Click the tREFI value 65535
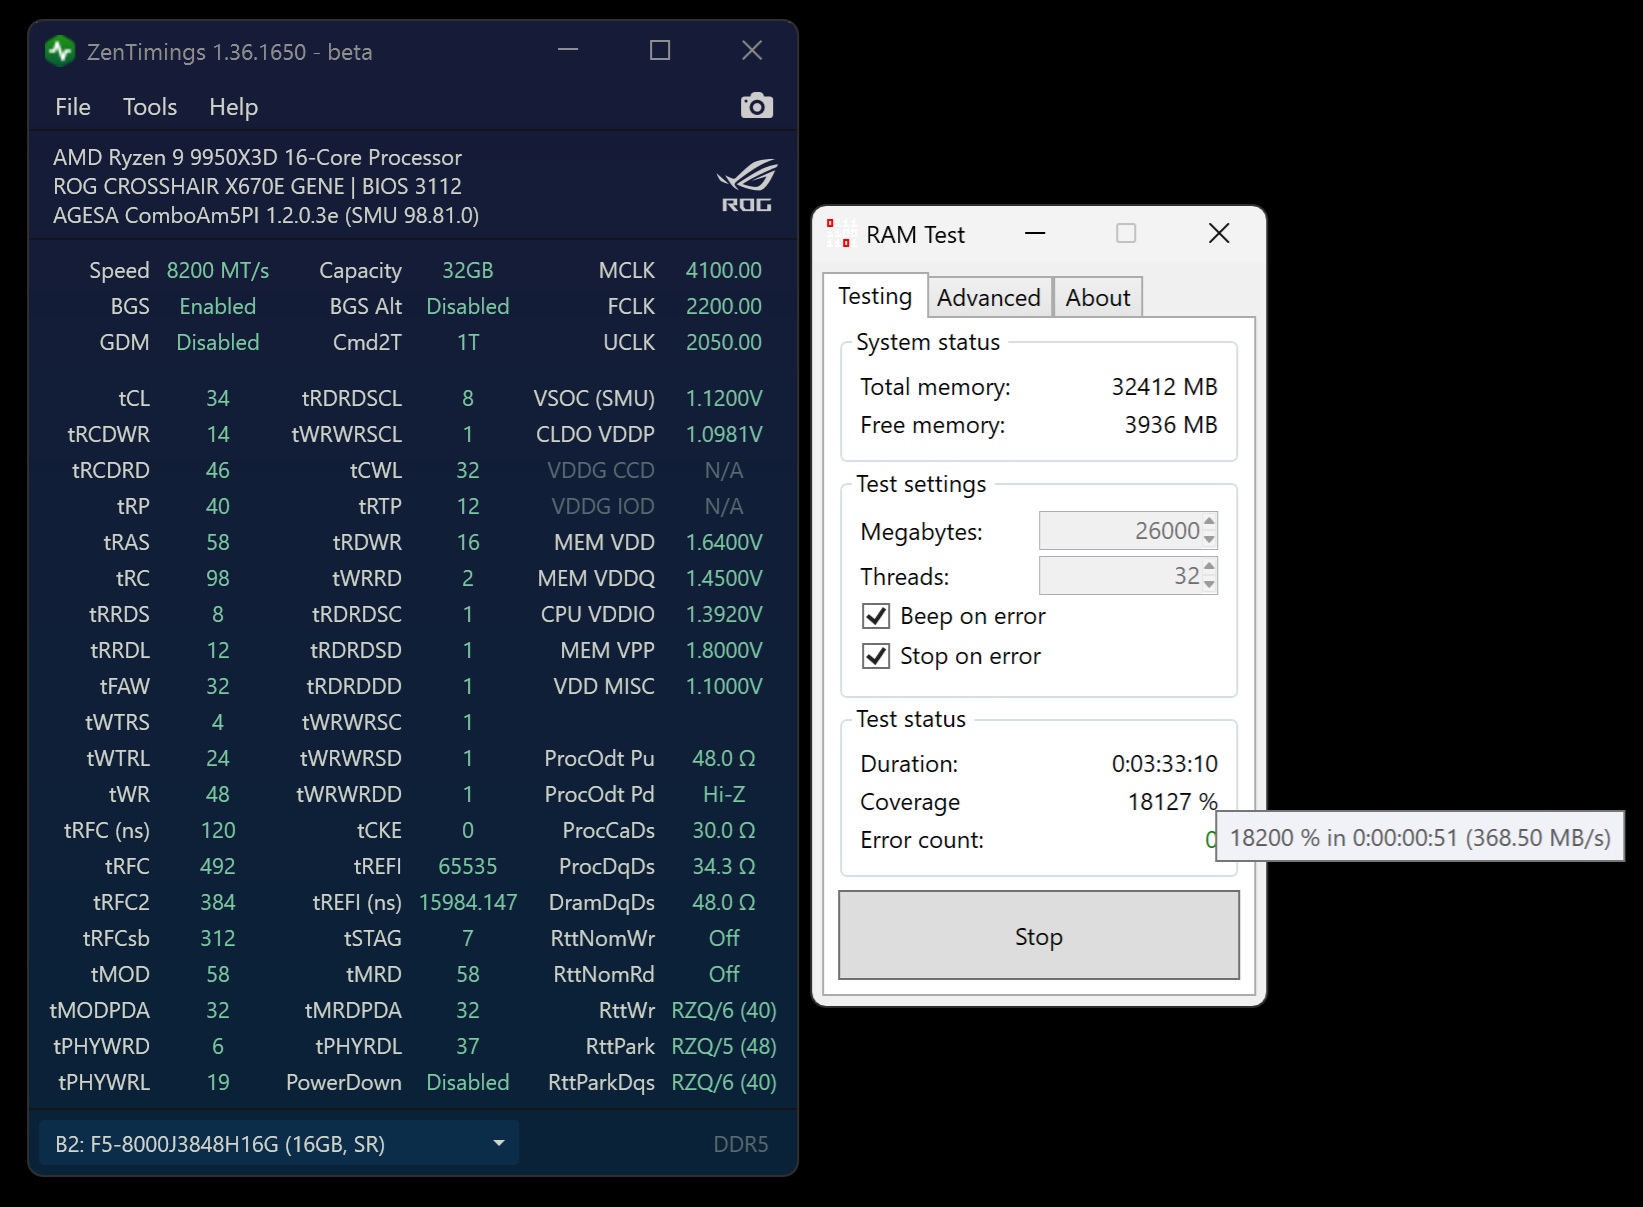Screen dimensions: 1643x1207 point(468,867)
